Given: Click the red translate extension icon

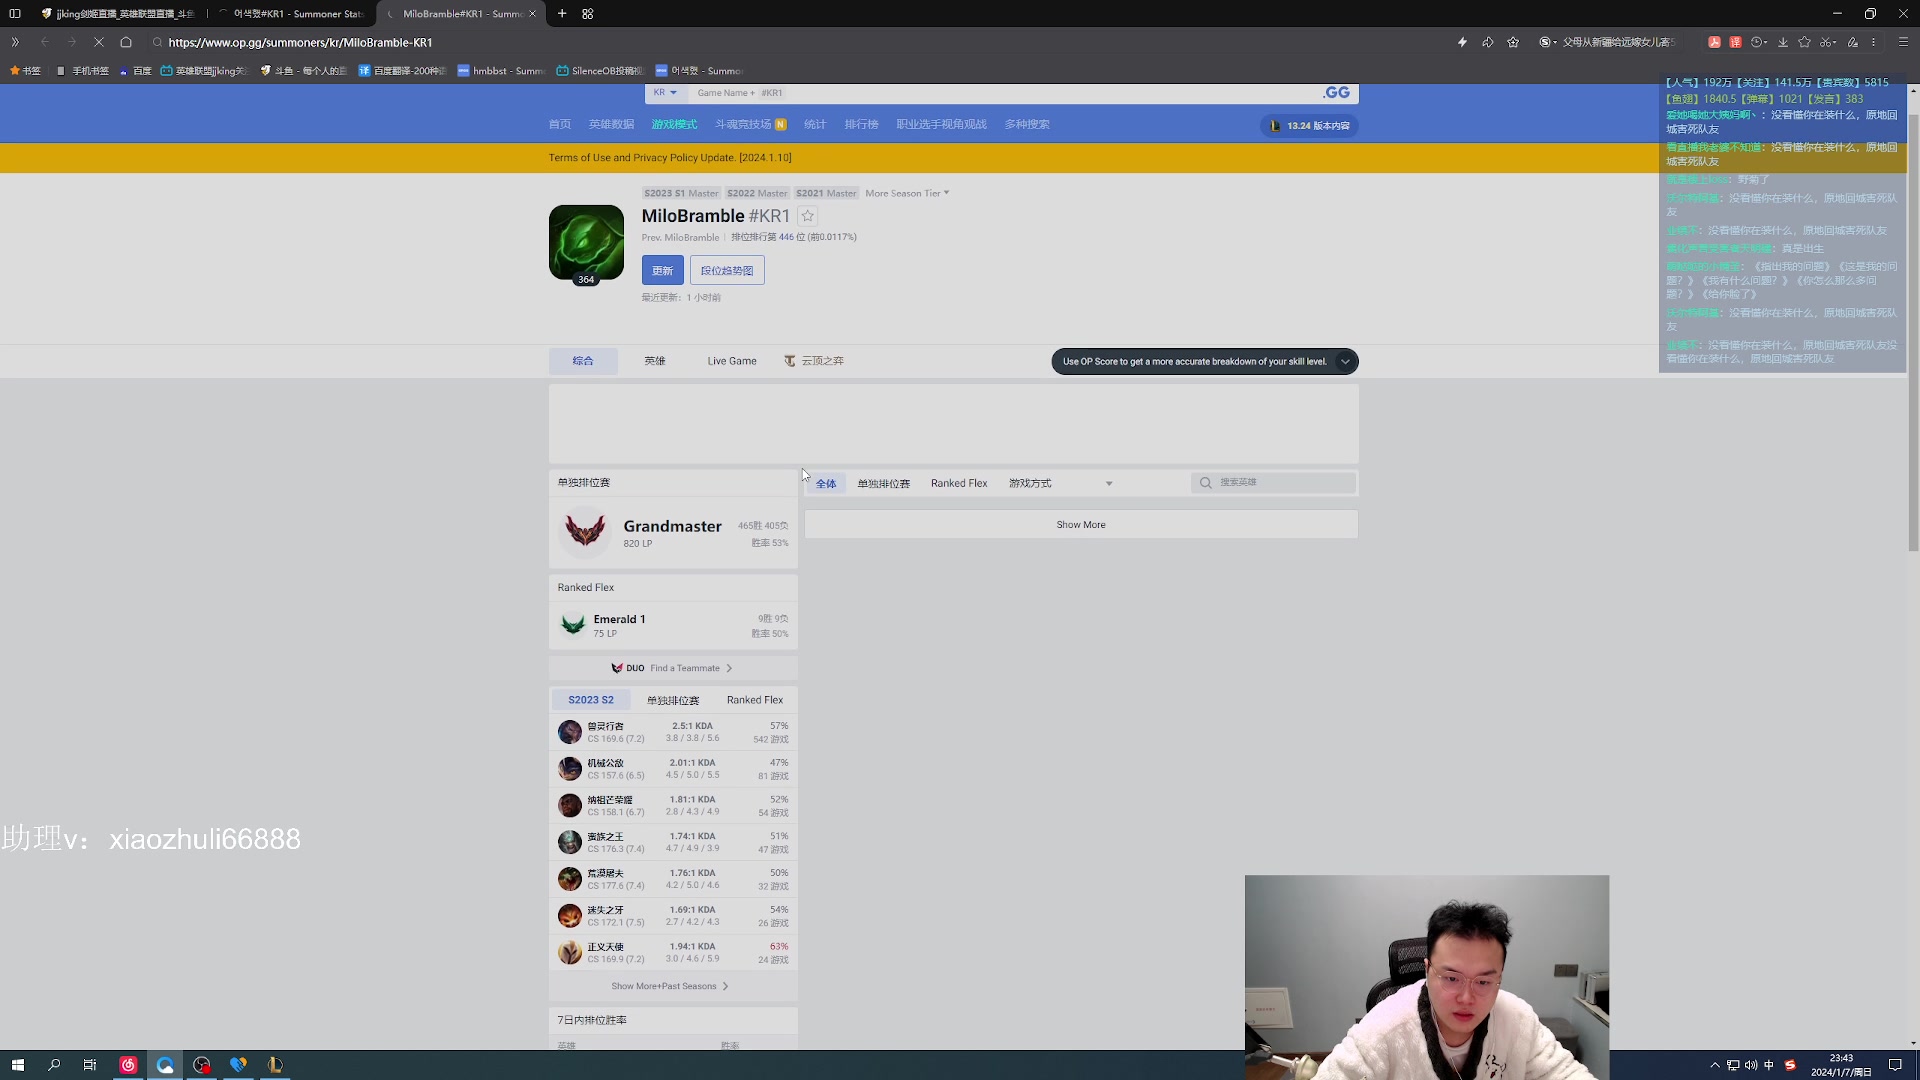Looking at the screenshot, I should [1735, 42].
